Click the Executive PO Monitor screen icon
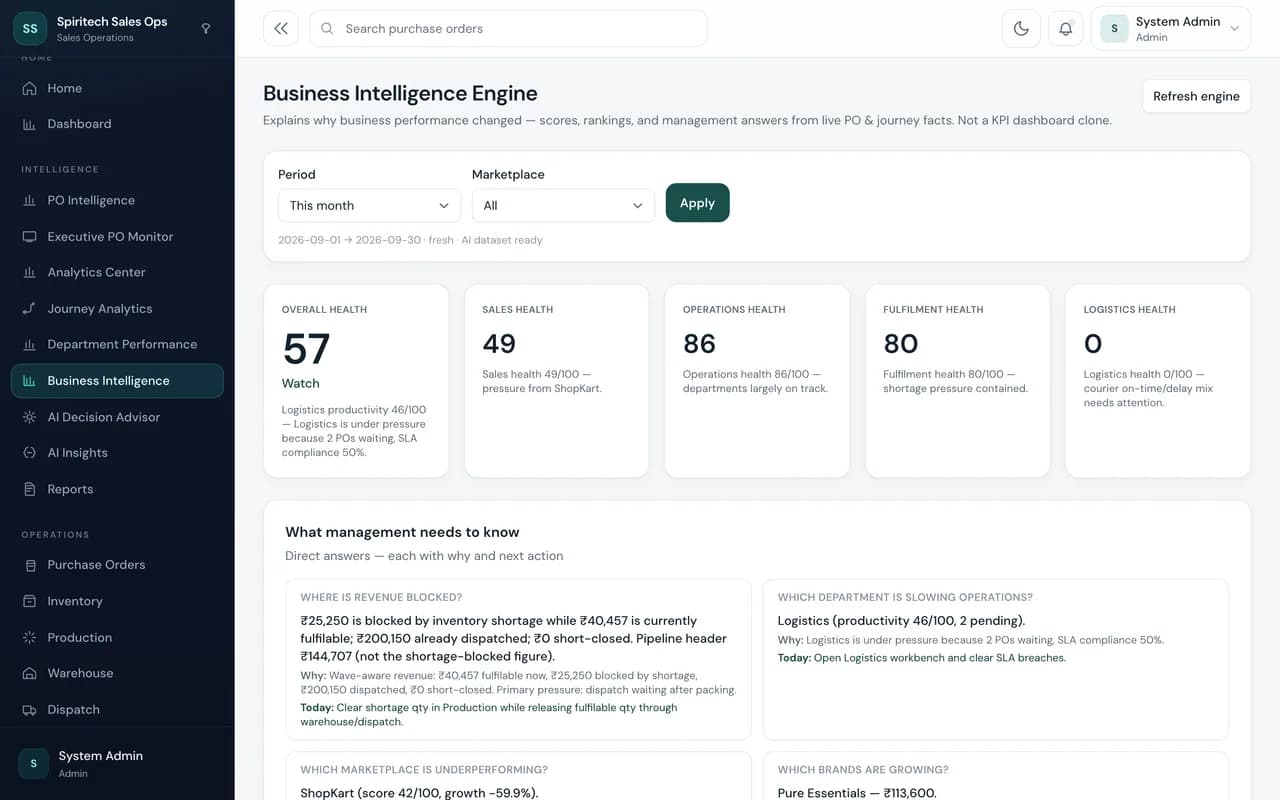The height and width of the screenshot is (800, 1280). point(29,237)
